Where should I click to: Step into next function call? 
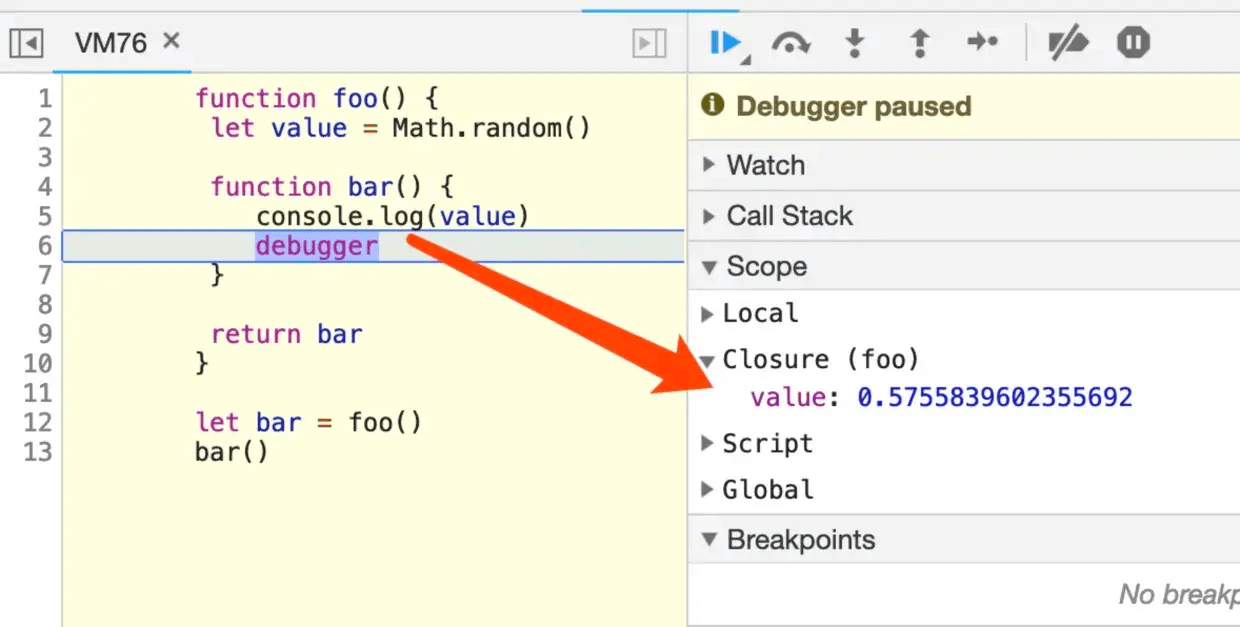(x=855, y=43)
